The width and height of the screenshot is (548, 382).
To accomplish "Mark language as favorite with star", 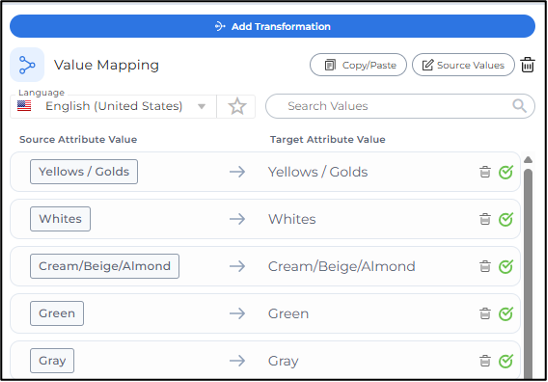I will [237, 106].
